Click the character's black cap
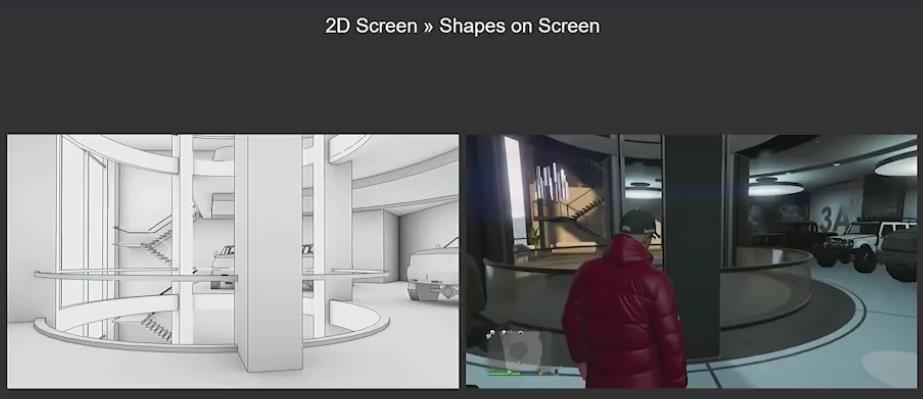 click(x=638, y=222)
